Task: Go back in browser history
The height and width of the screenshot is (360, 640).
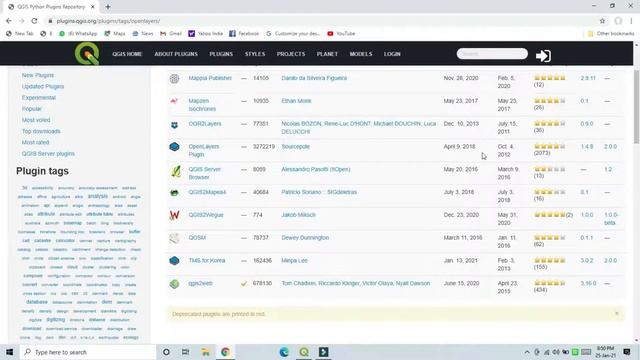Action: click(9, 21)
